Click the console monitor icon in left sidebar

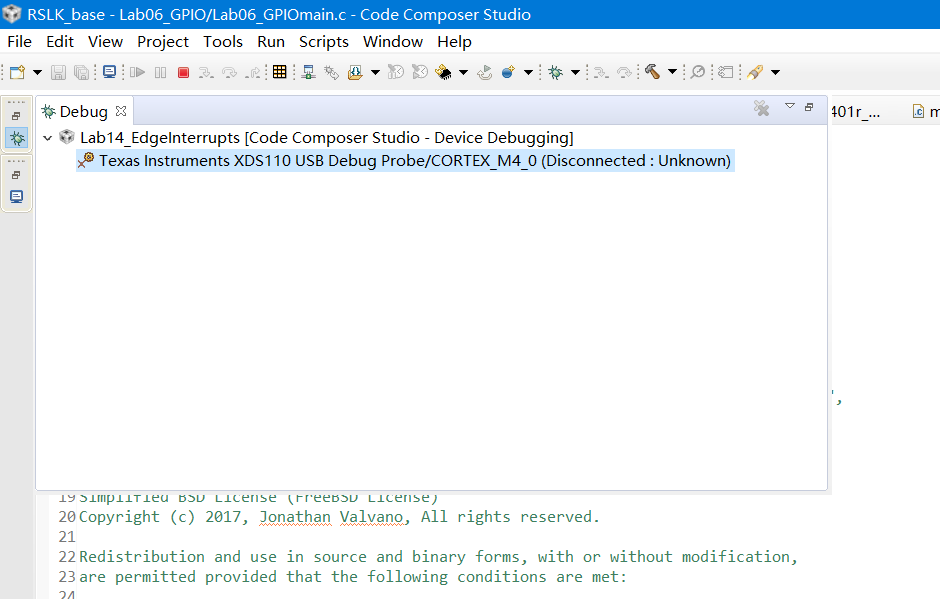(x=17, y=197)
